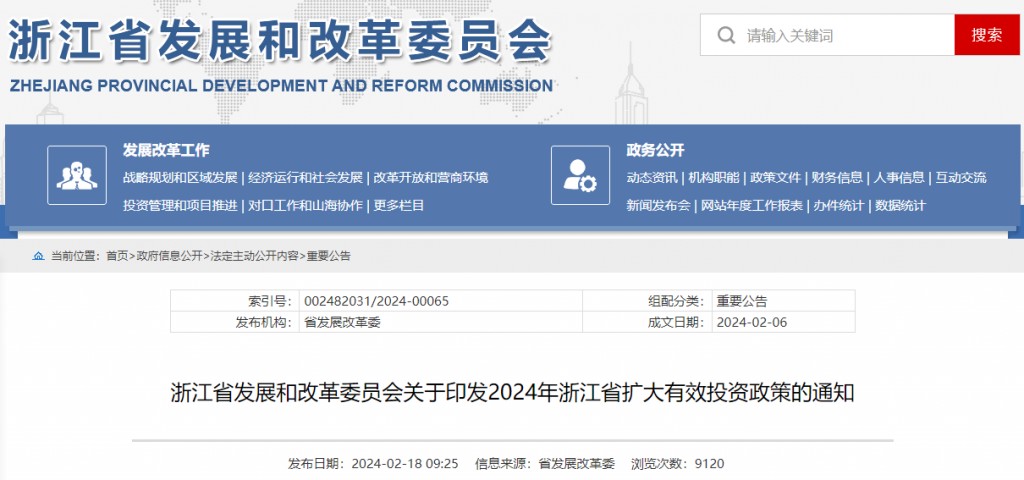The image size is (1024, 480).
Task: Focus the 请输入关键词 search field
Action: 827,35
